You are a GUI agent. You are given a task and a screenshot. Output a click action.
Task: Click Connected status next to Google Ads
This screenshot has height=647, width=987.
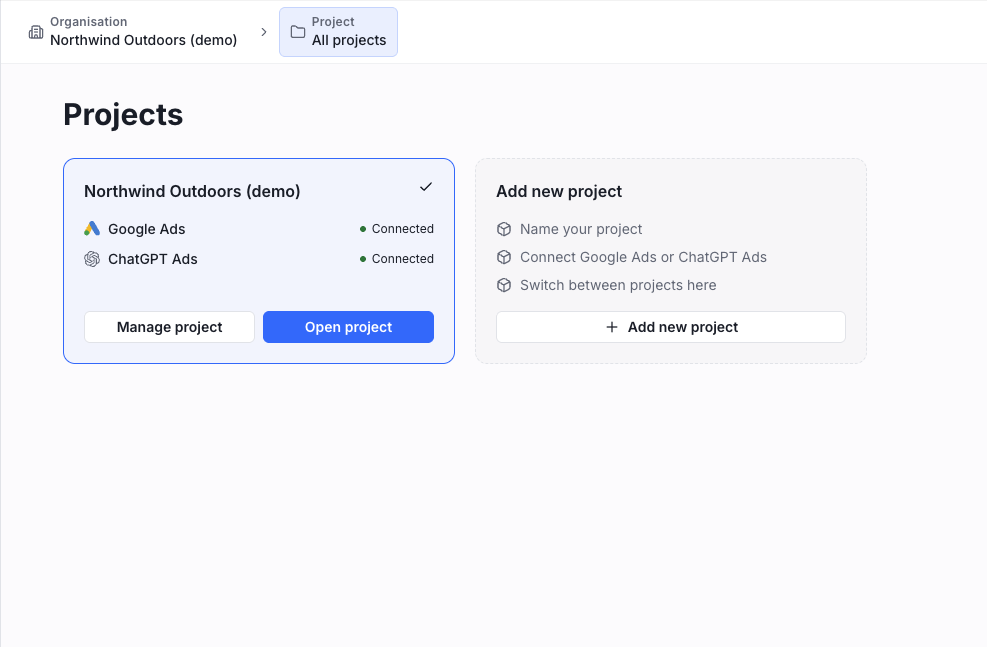(403, 229)
